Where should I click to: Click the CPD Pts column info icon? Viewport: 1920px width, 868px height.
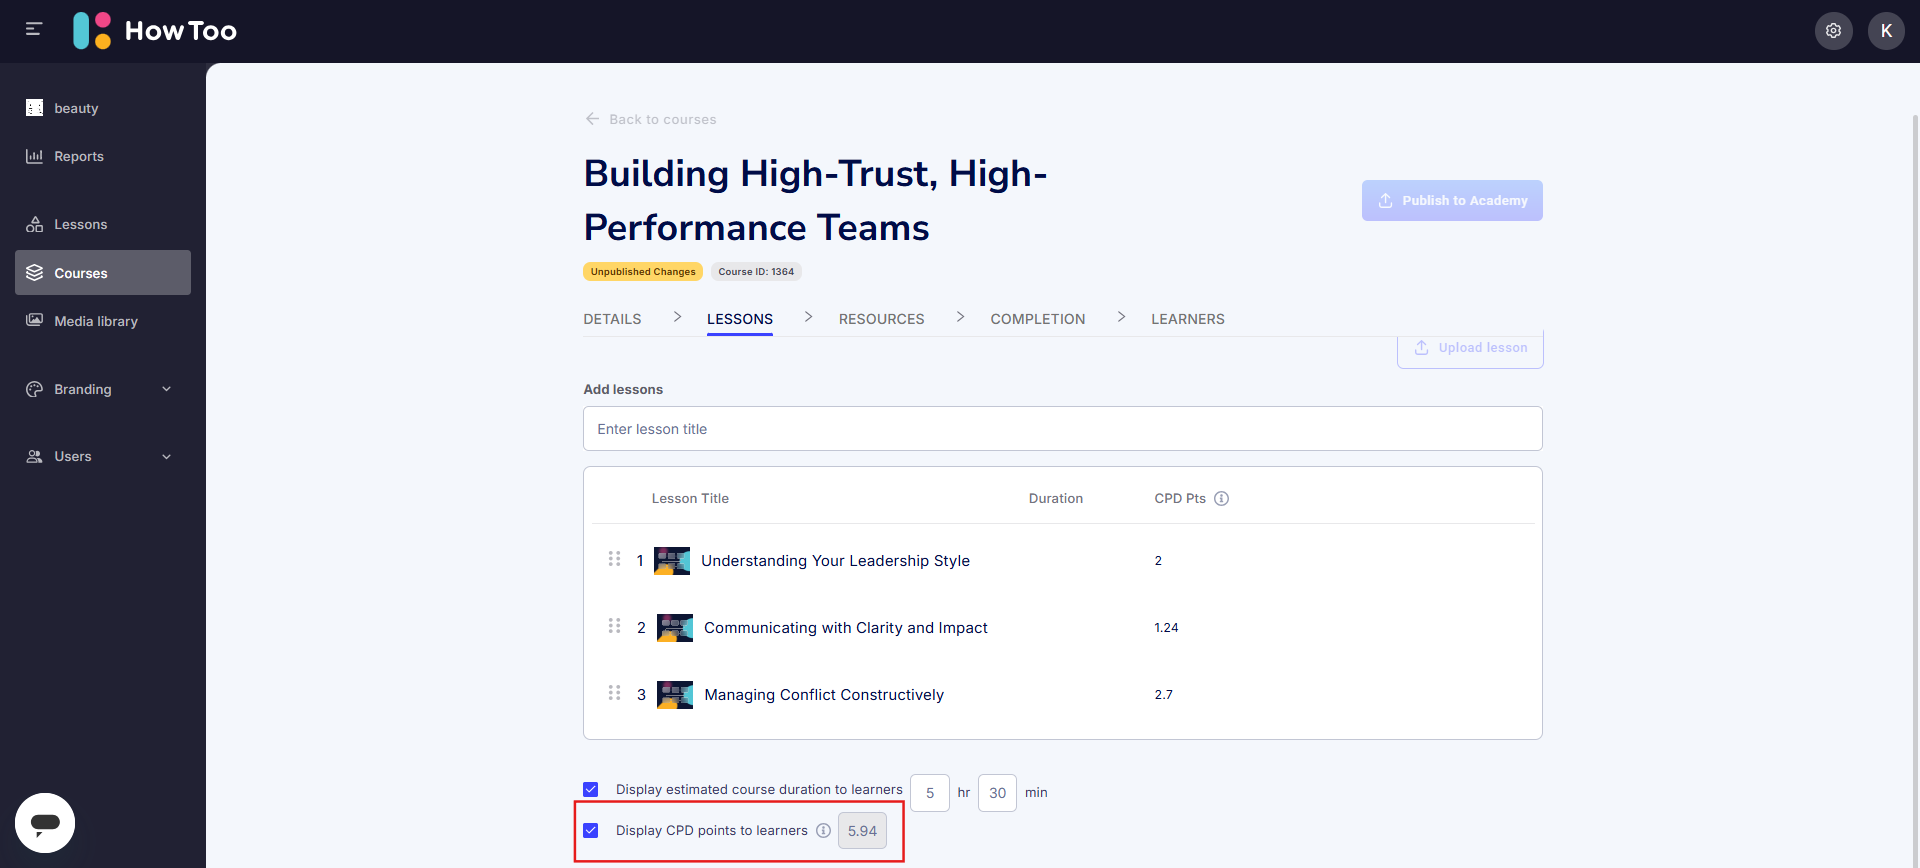click(x=1221, y=499)
